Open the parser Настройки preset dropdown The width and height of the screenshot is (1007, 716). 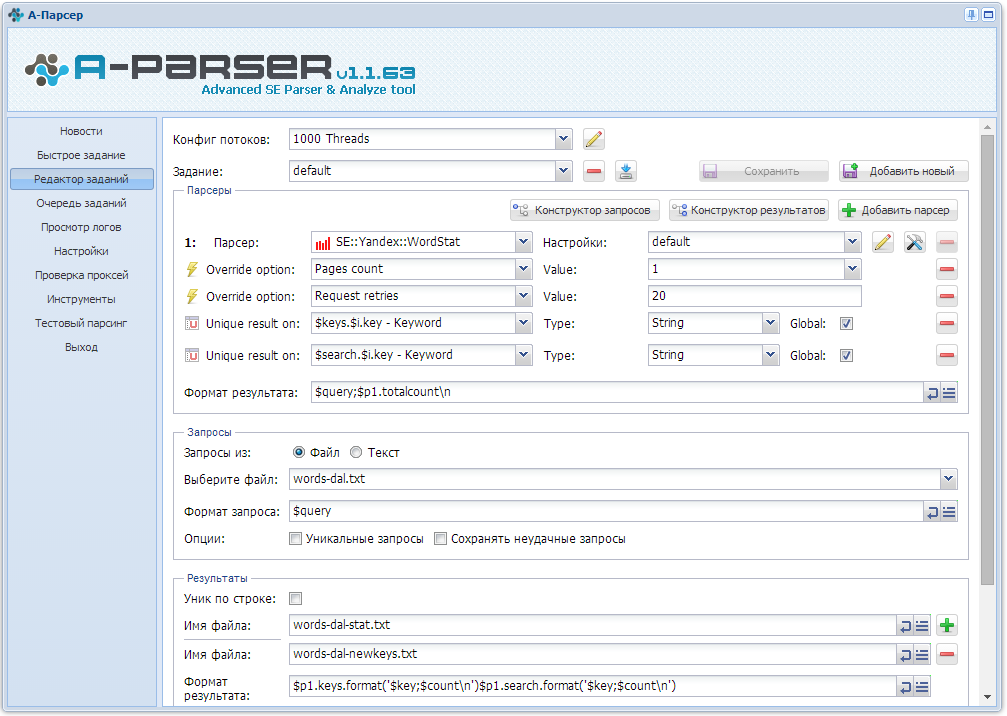pyautogui.click(x=852, y=242)
